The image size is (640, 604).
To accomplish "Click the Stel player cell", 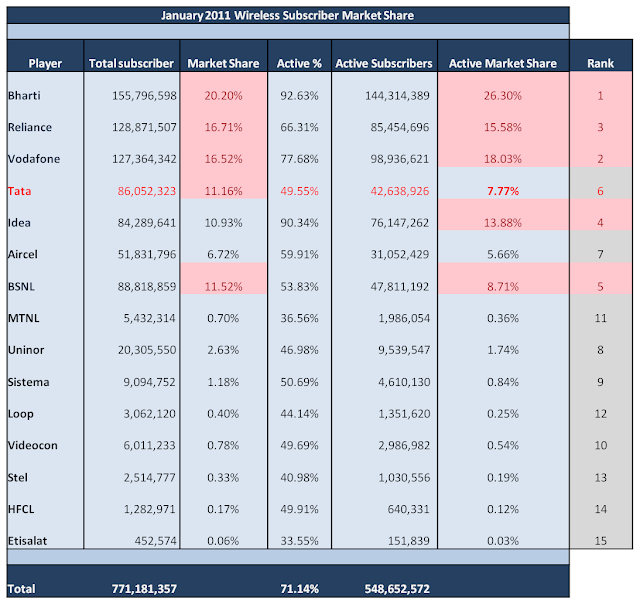I will tap(18, 477).
